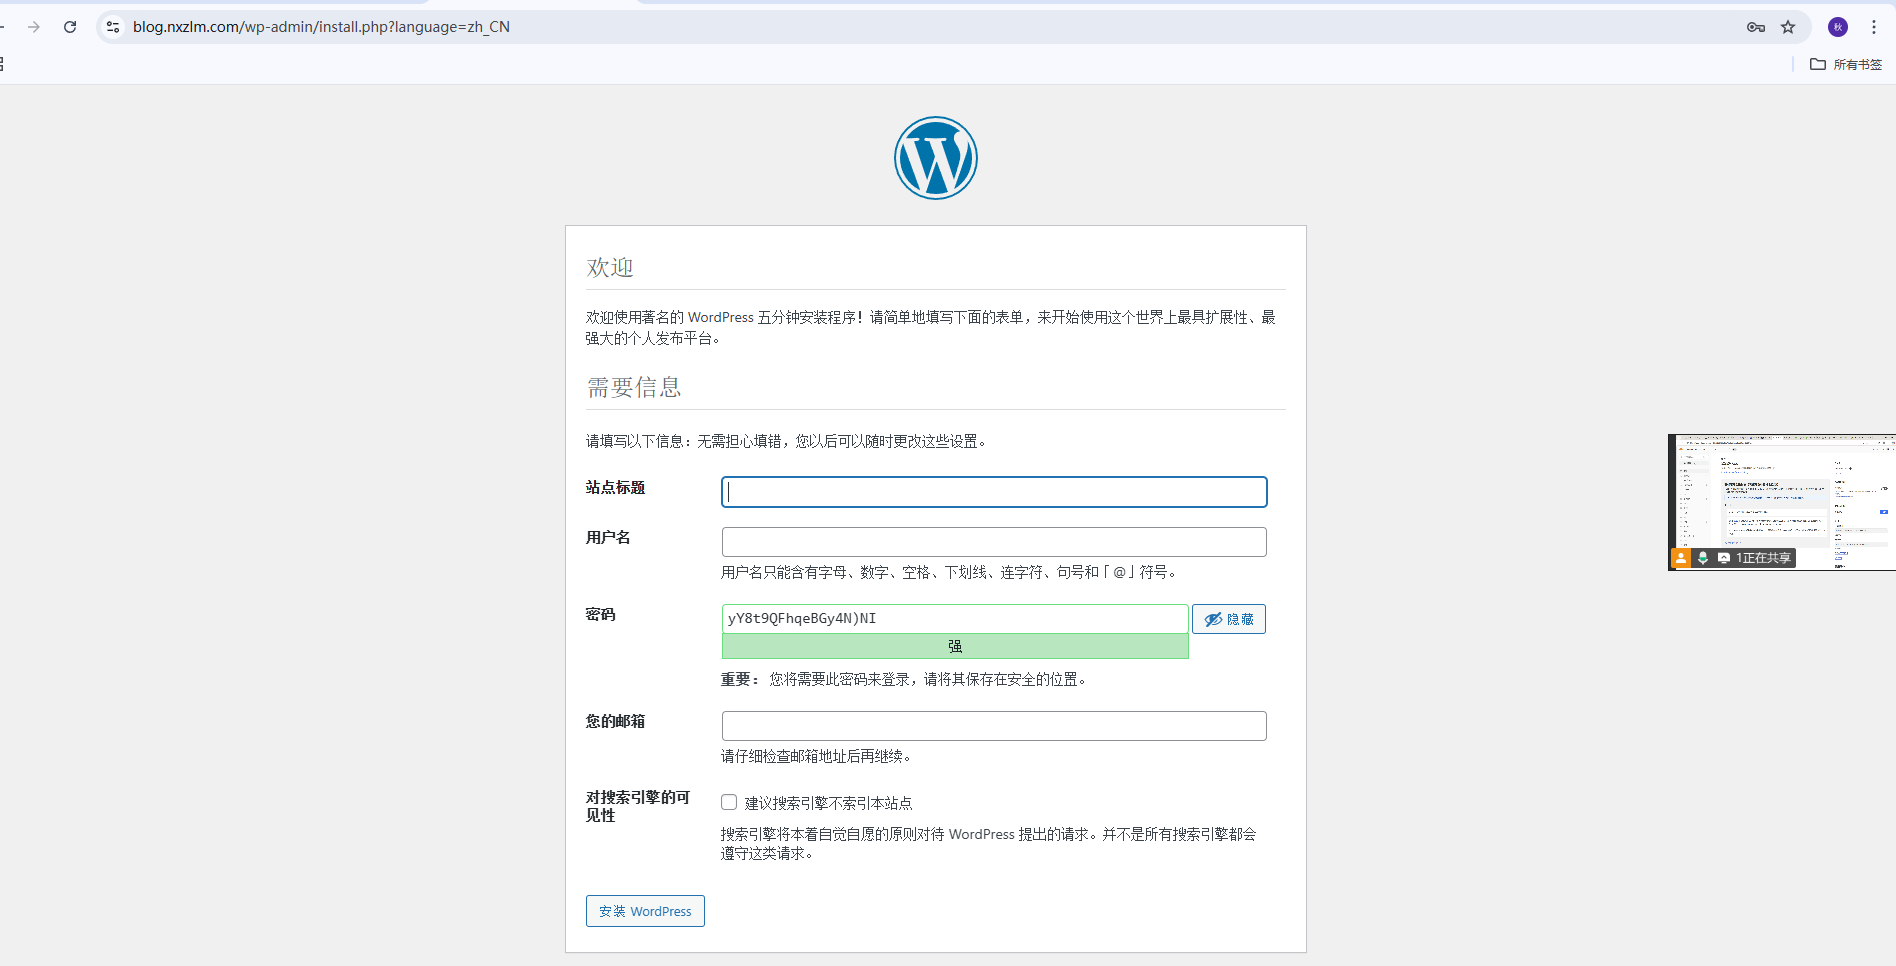Click into the 用户名 text field
Image resolution: width=1896 pixels, height=966 pixels.
(x=993, y=542)
